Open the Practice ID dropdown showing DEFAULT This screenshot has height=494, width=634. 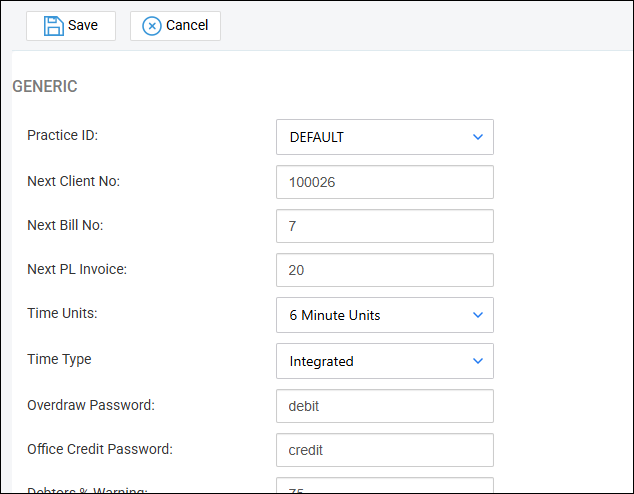coord(384,137)
